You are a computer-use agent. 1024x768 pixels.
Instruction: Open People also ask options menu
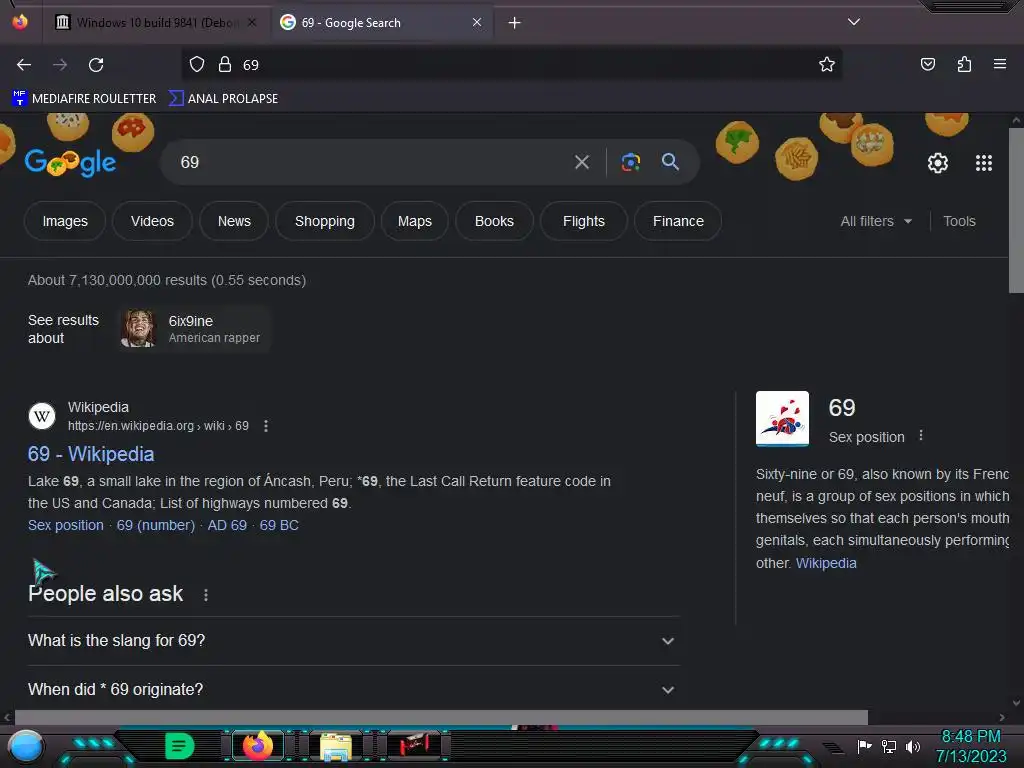tap(206, 595)
